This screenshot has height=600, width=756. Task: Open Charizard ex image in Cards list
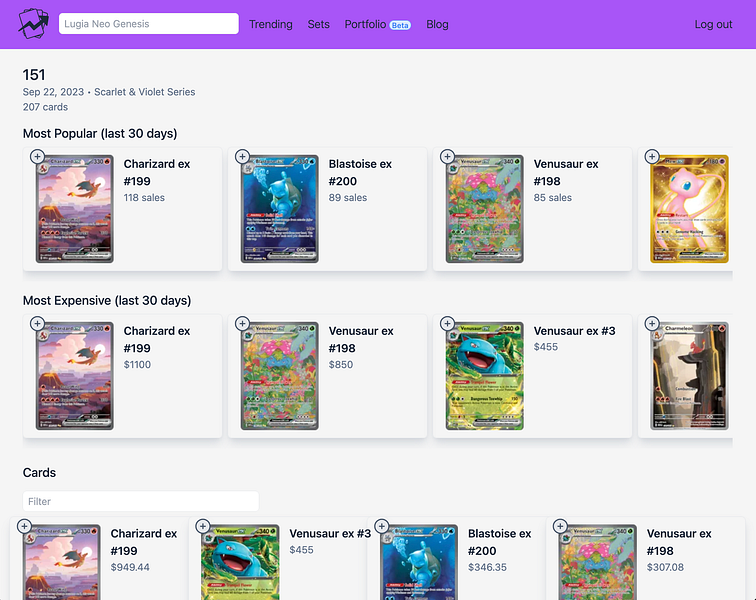coord(62,562)
